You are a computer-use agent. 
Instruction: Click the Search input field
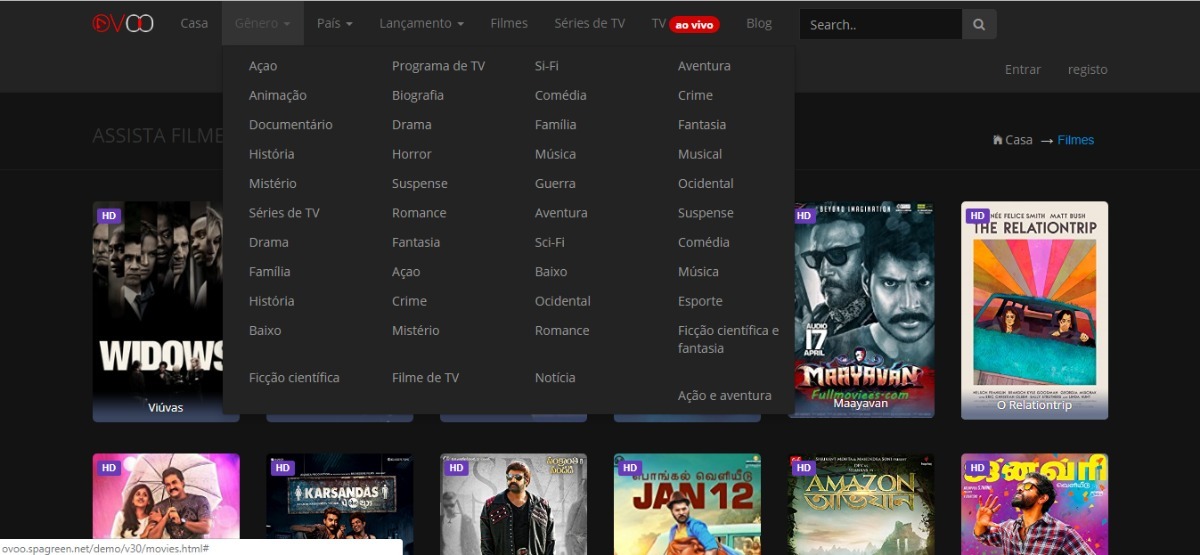[x=881, y=24]
